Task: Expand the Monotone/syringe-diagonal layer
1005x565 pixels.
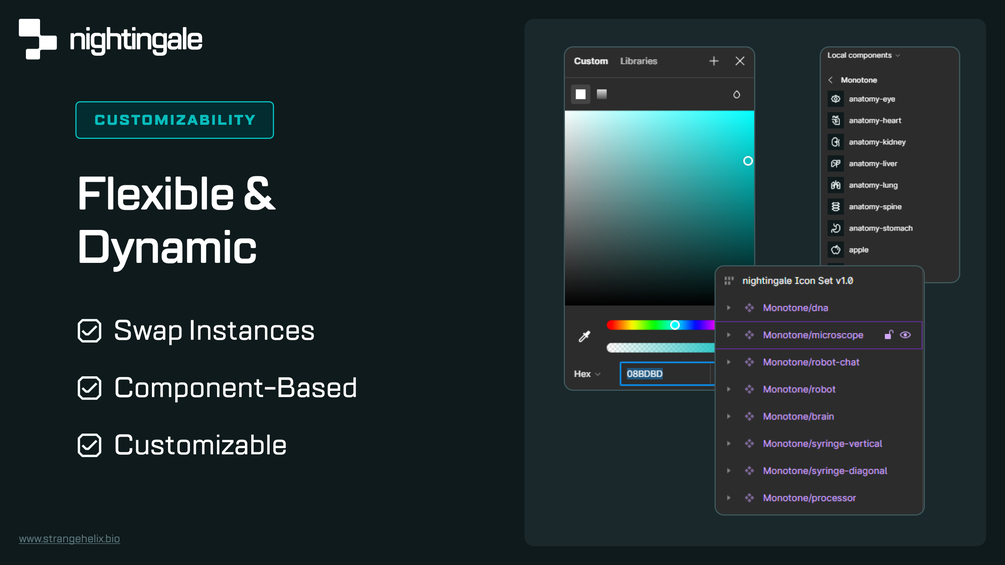Action: (729, 471)
